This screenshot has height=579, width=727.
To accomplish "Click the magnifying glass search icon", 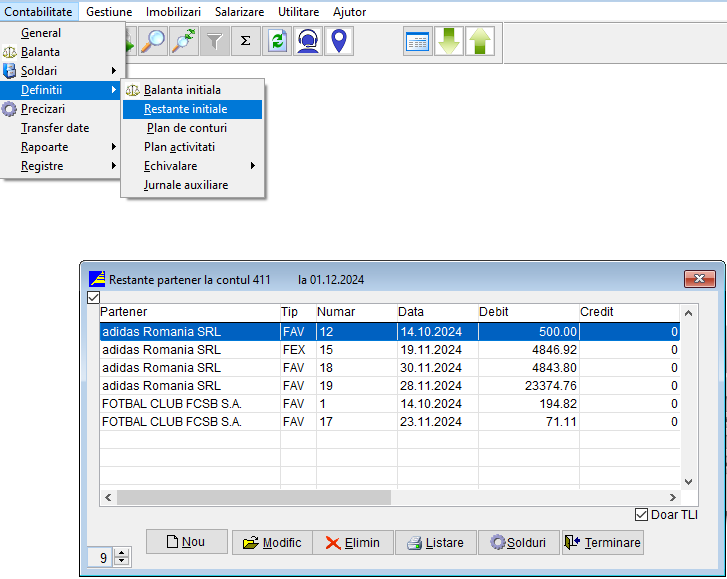I will pyautogui.click(x=153, y=41).
